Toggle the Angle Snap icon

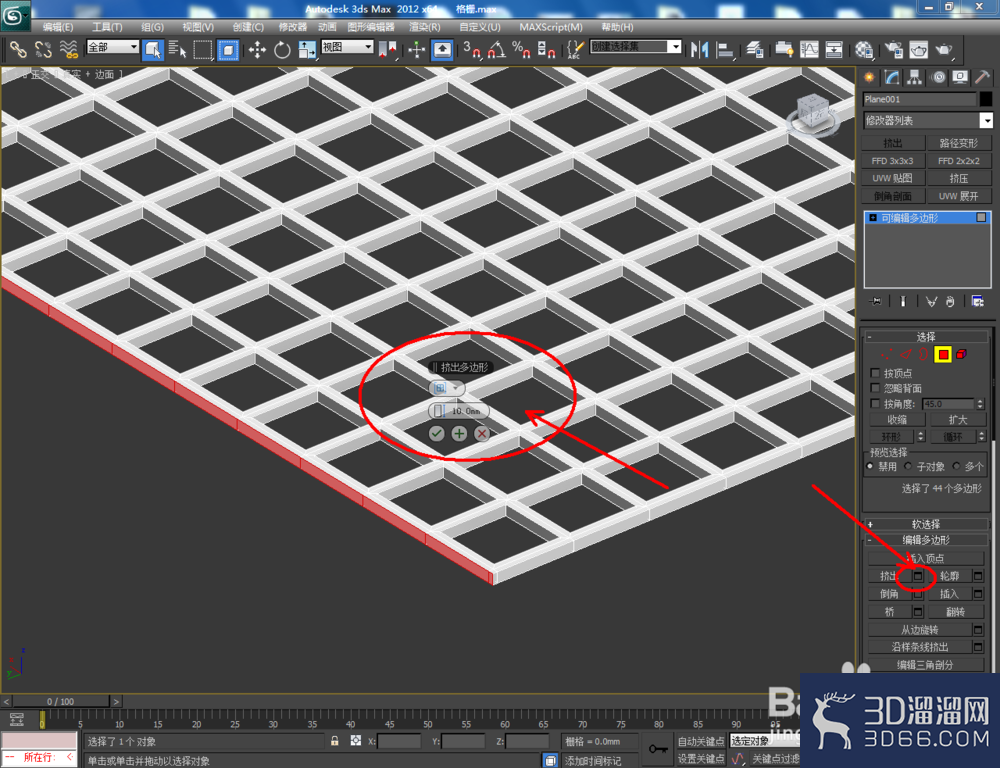(x=496, y=49)
